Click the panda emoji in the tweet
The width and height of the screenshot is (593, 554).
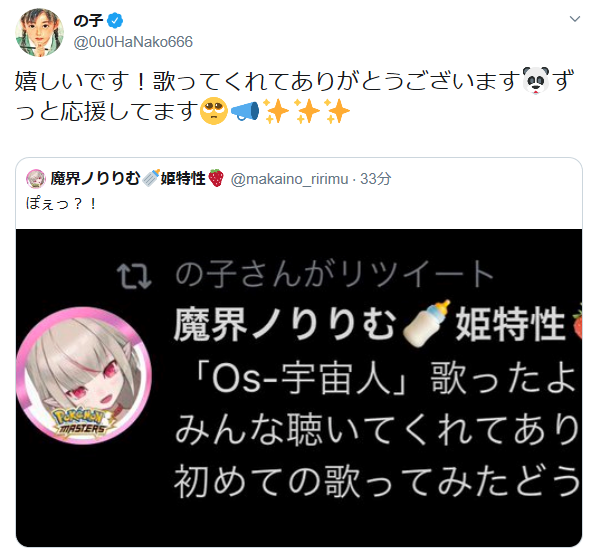click(x=536, y=81)
